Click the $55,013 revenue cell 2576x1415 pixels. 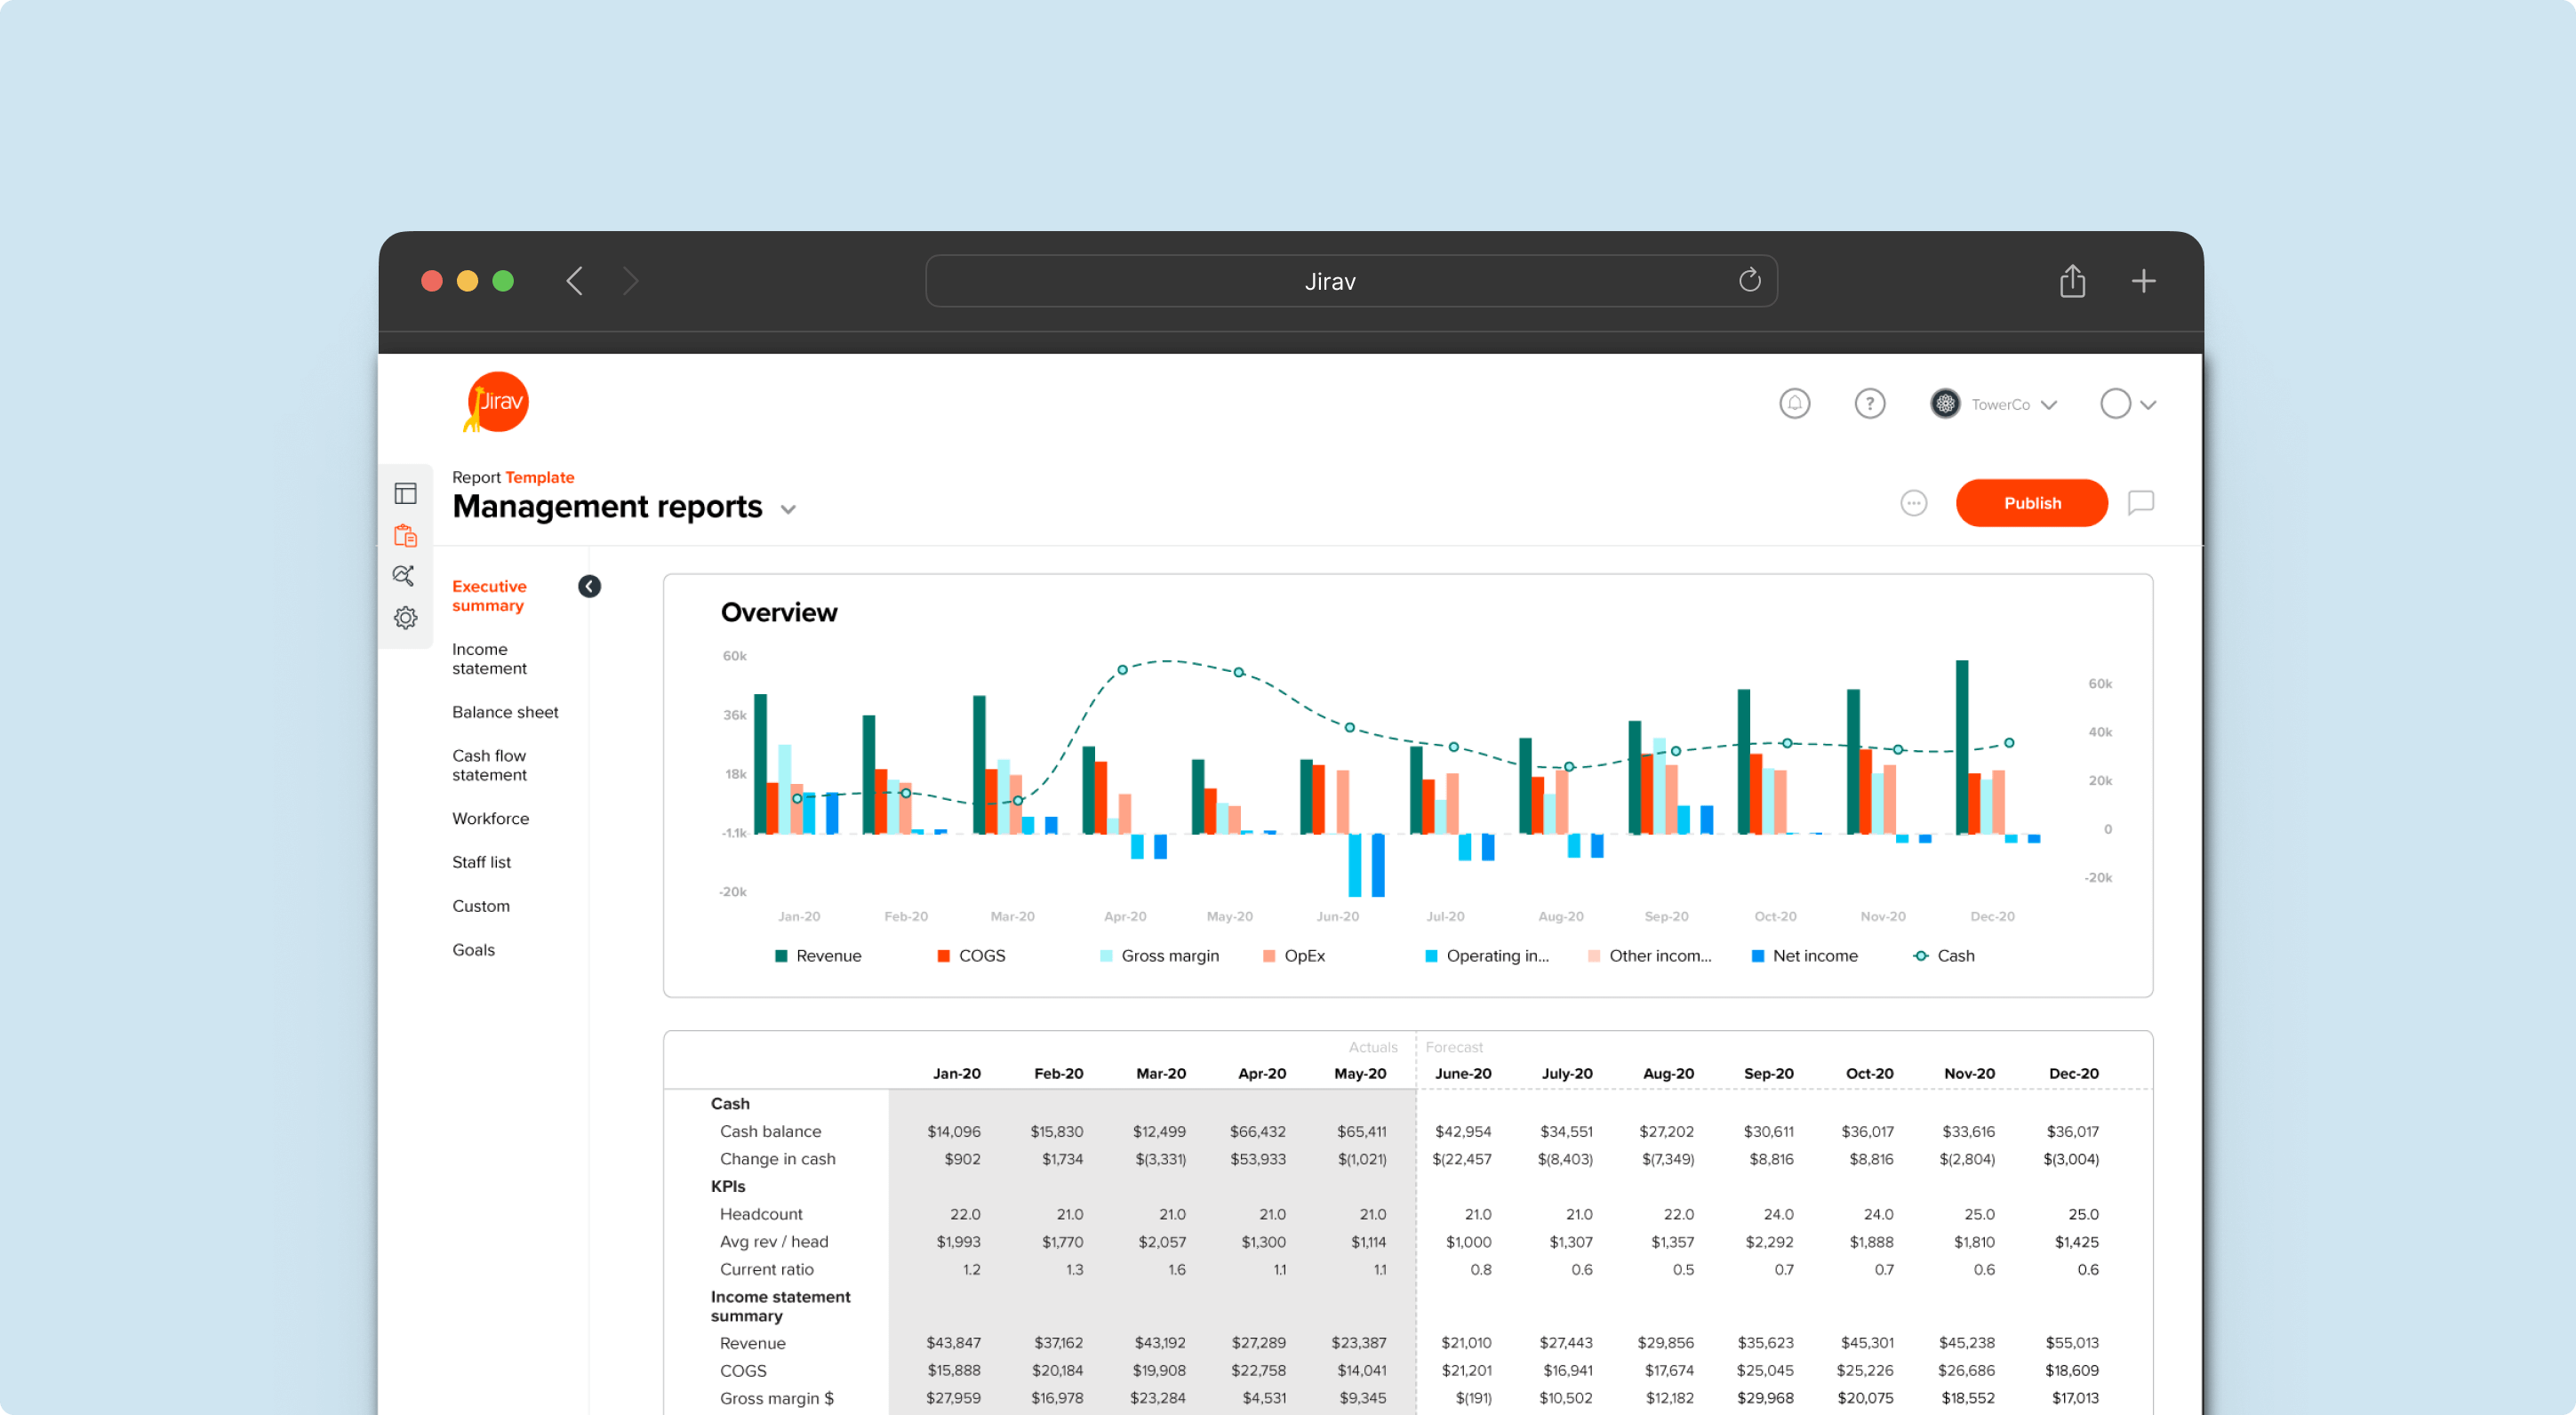point(2071,1343)
